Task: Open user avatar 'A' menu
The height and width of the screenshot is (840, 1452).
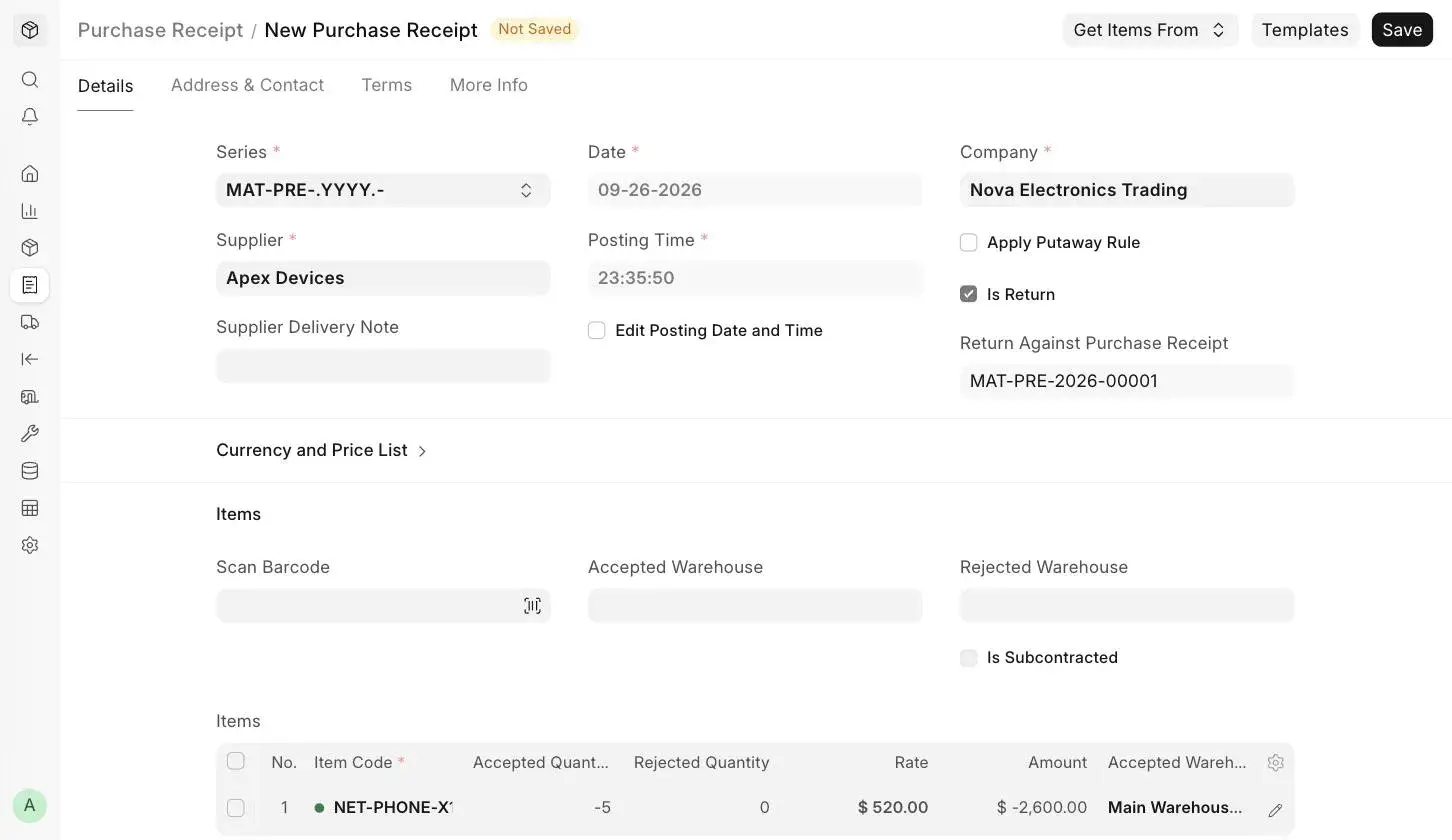Action: (30, 805)
